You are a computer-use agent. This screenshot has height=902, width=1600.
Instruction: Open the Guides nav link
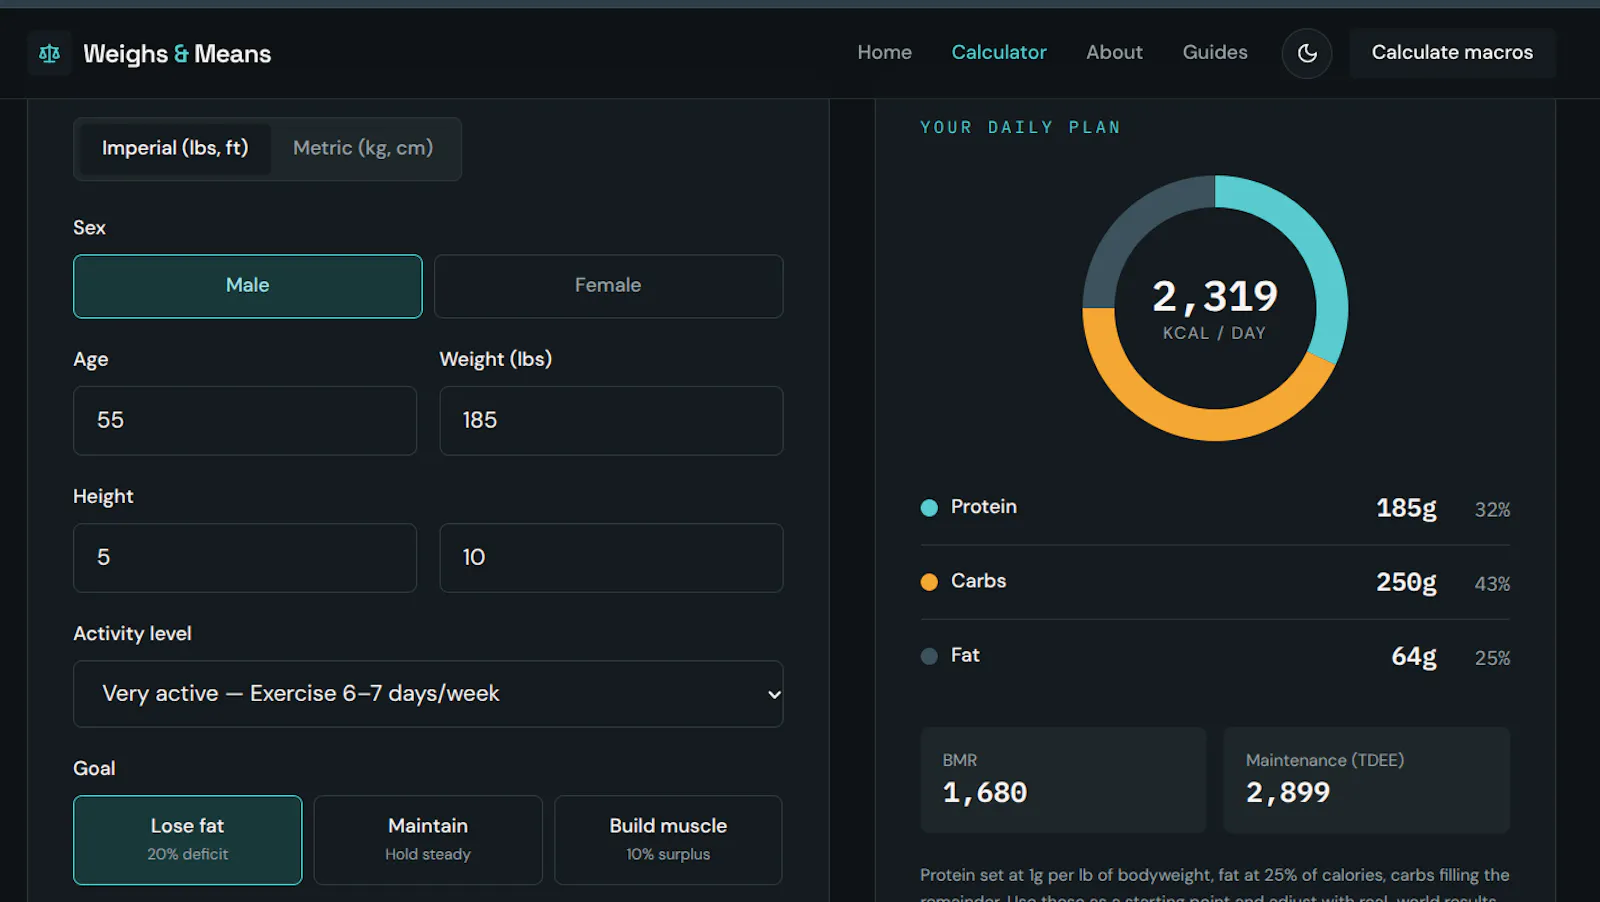1215,52
